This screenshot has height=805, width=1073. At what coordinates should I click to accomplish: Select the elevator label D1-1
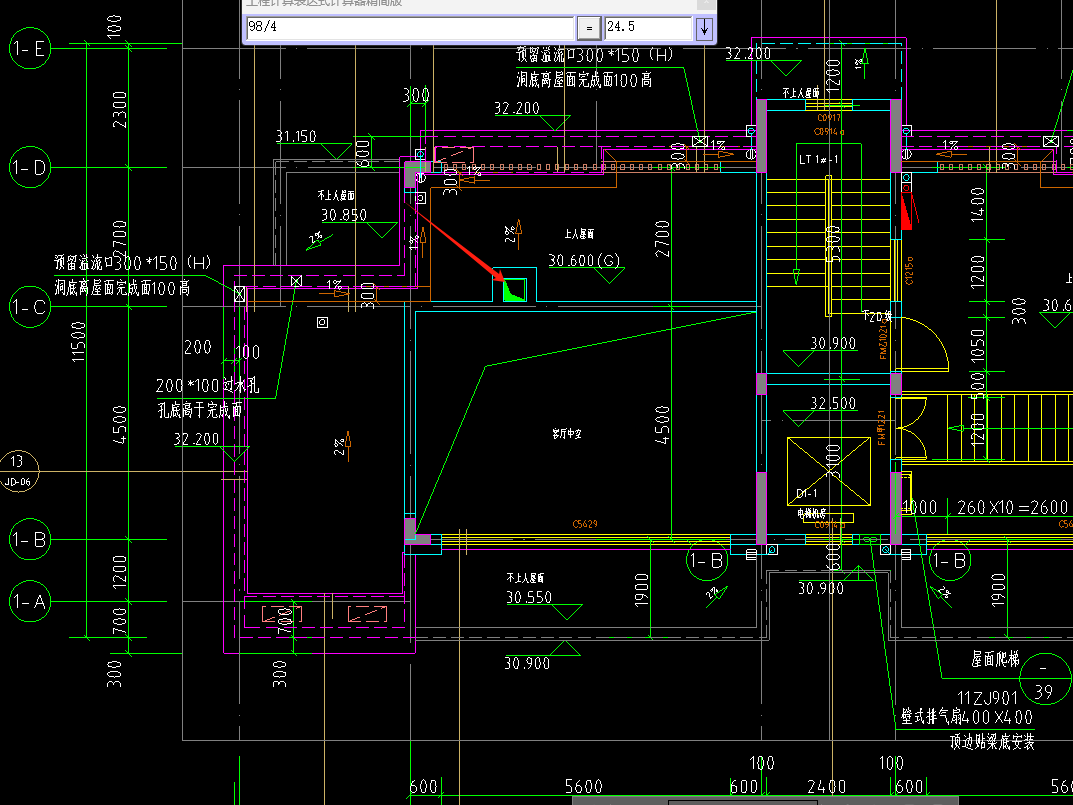coord(806,494)
